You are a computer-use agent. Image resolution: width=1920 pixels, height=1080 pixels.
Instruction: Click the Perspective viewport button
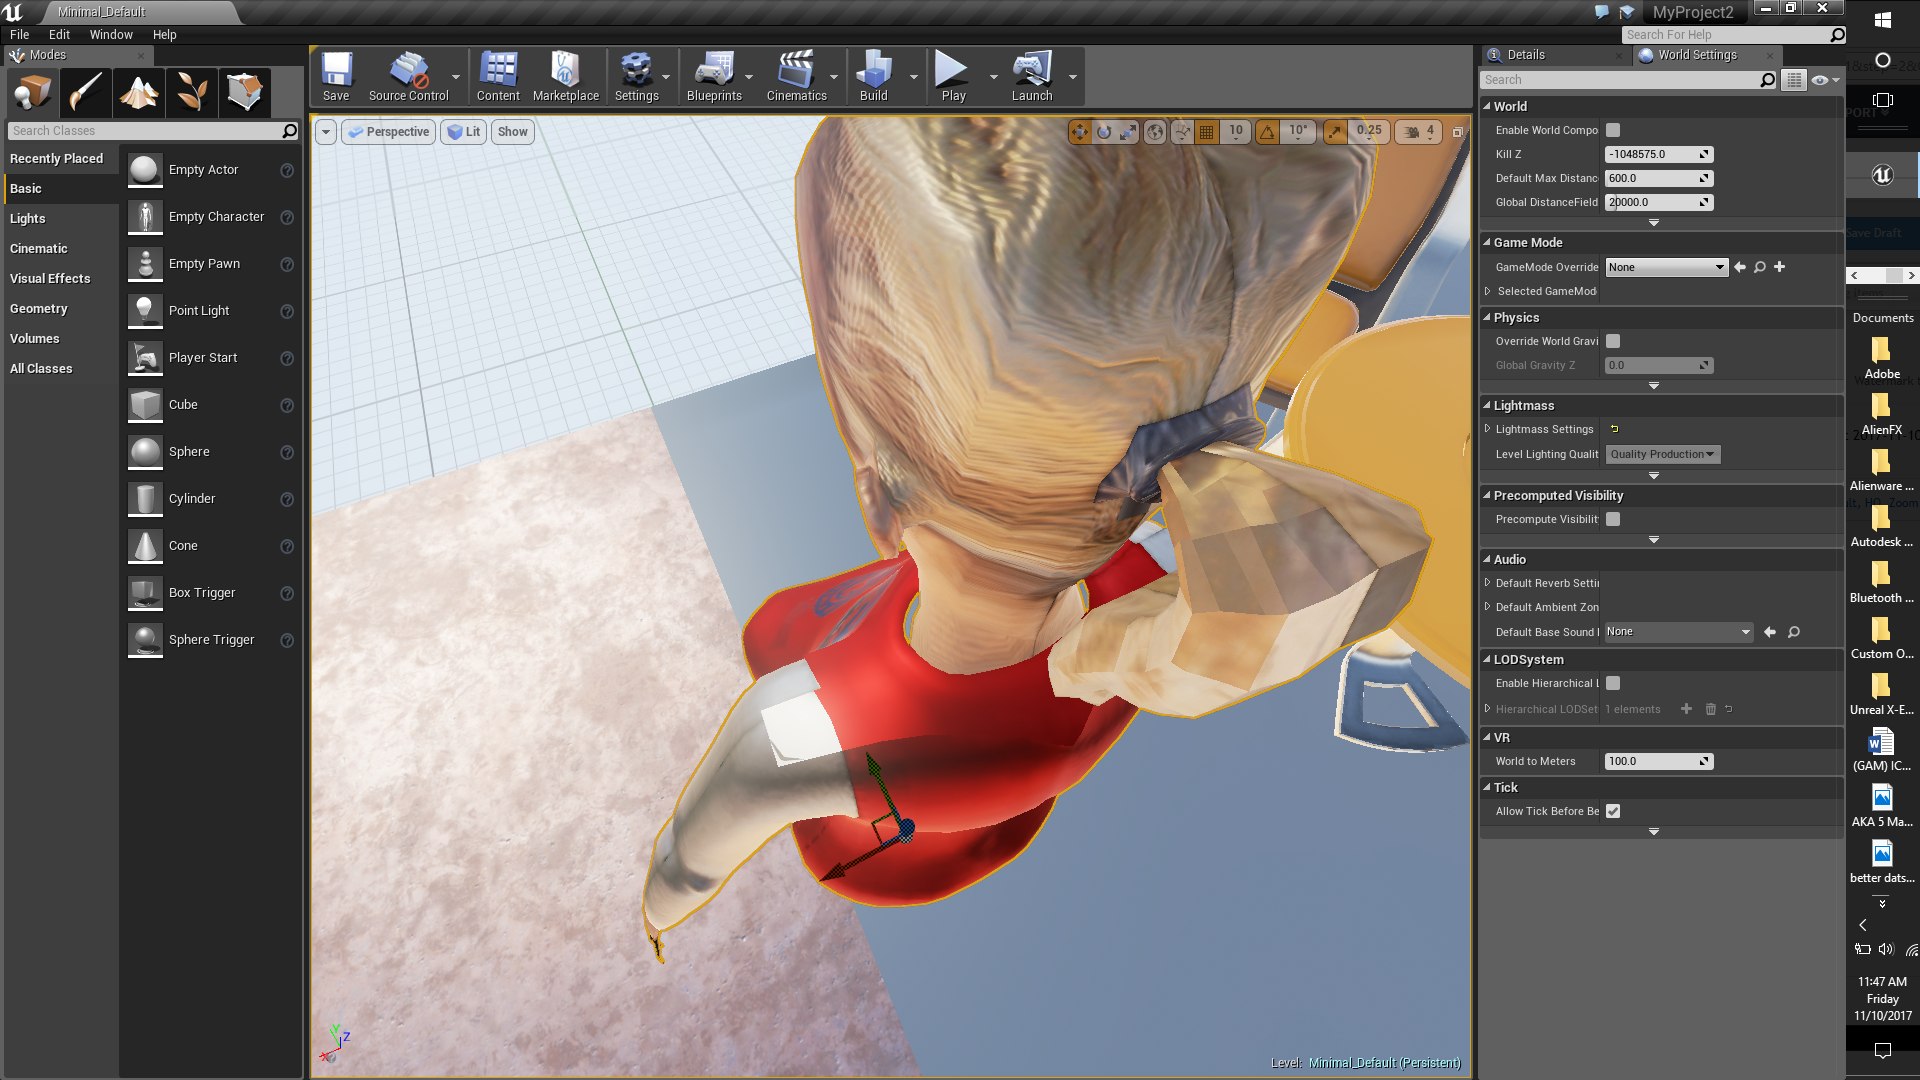(389, 132)
